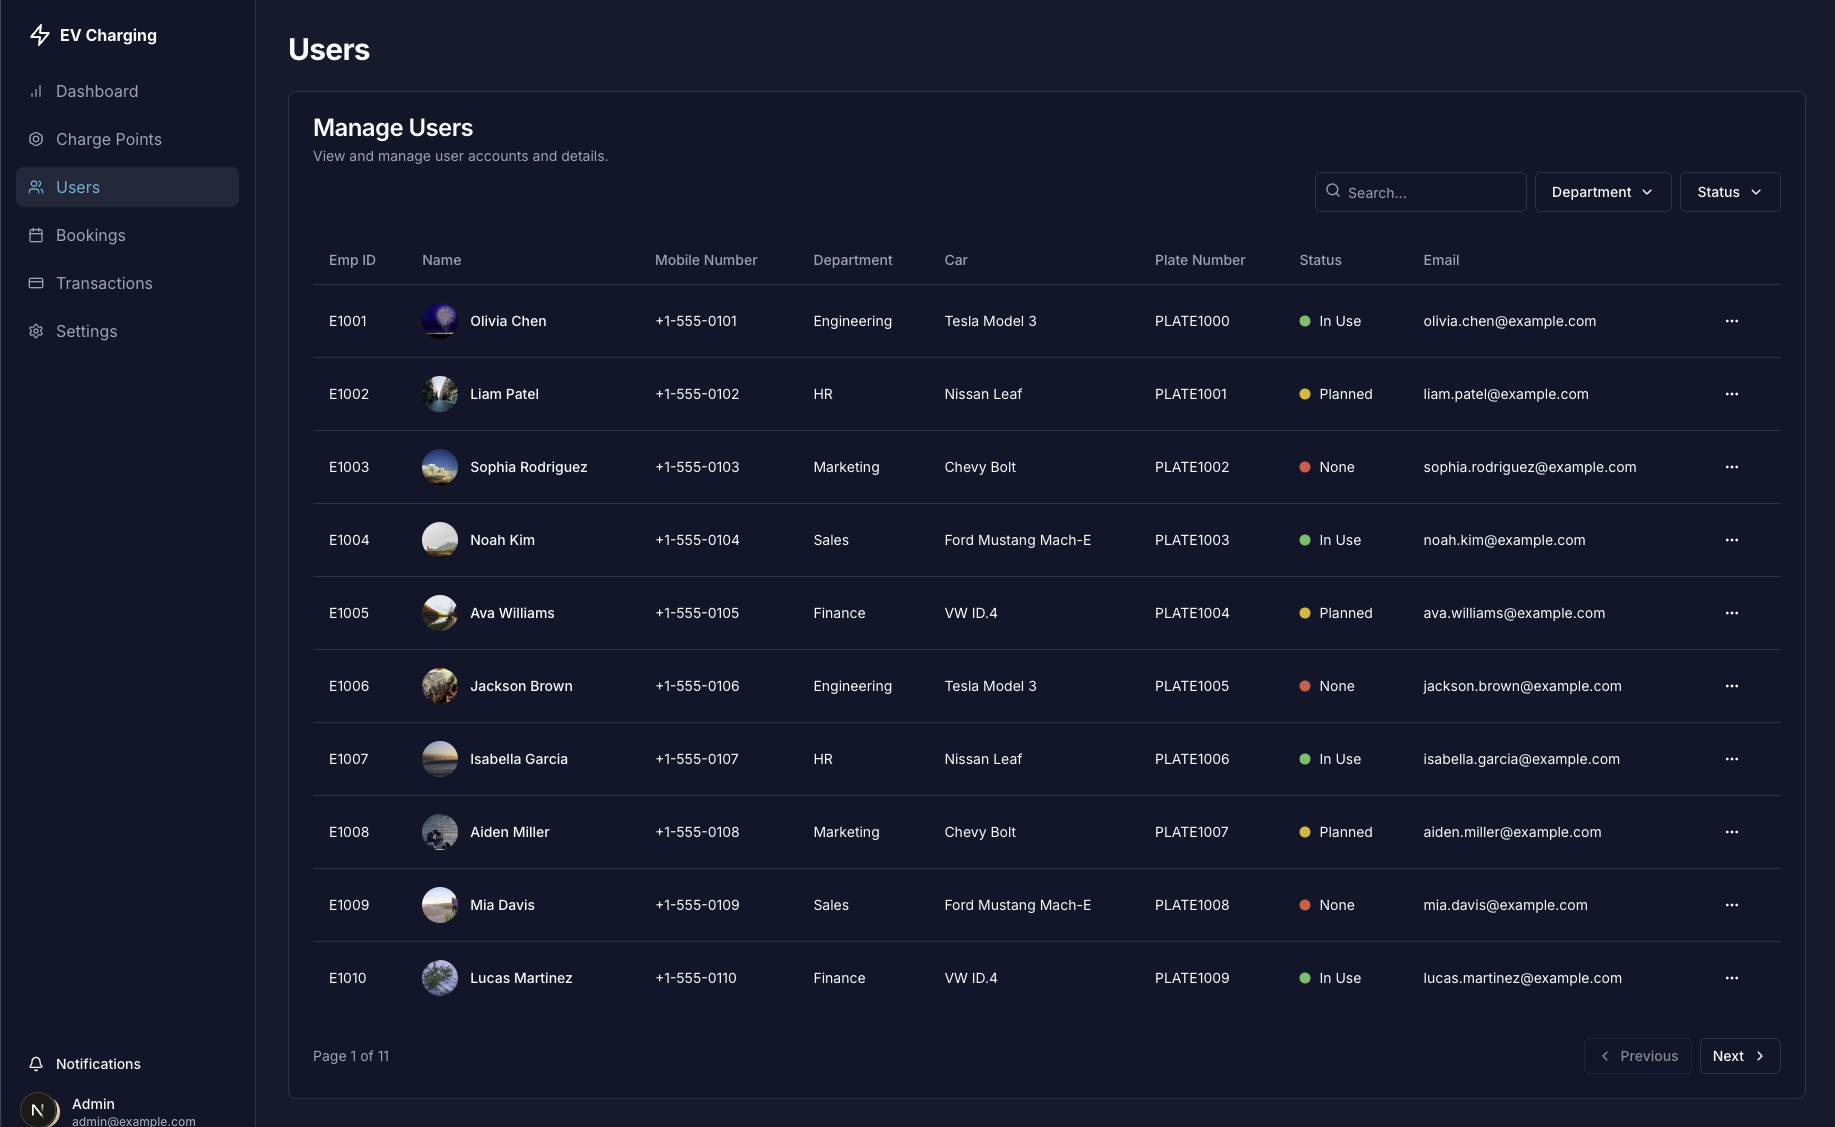Click the Transactions card icon
The width and height of the screenshot is (1835, 1127).
point(36,283)
